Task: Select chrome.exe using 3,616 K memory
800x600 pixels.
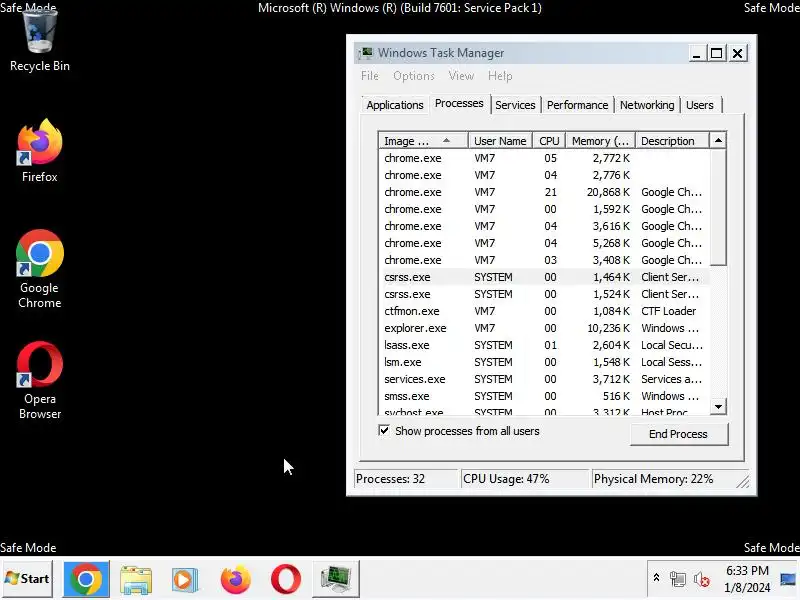Action: pyautogui.click(x=544, y=226)
